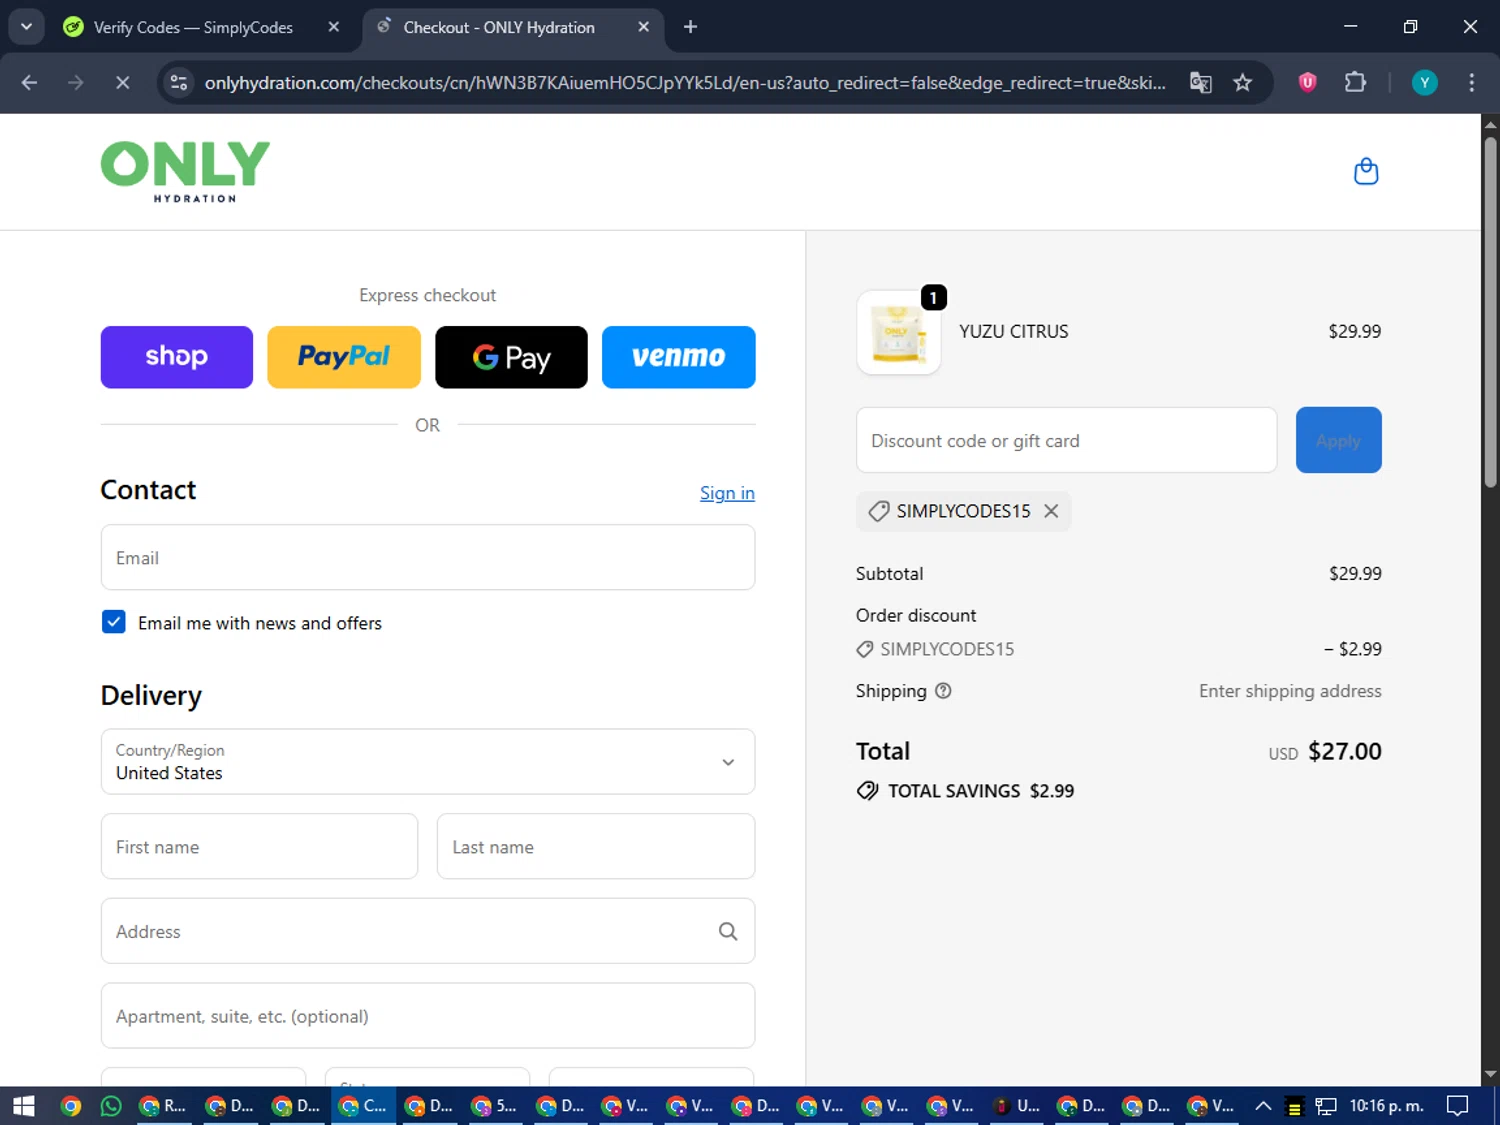Close the Verify Codes SimplyCodes tab
Viewport: 1500px width, 1125px height.
(x=334, y=27)
